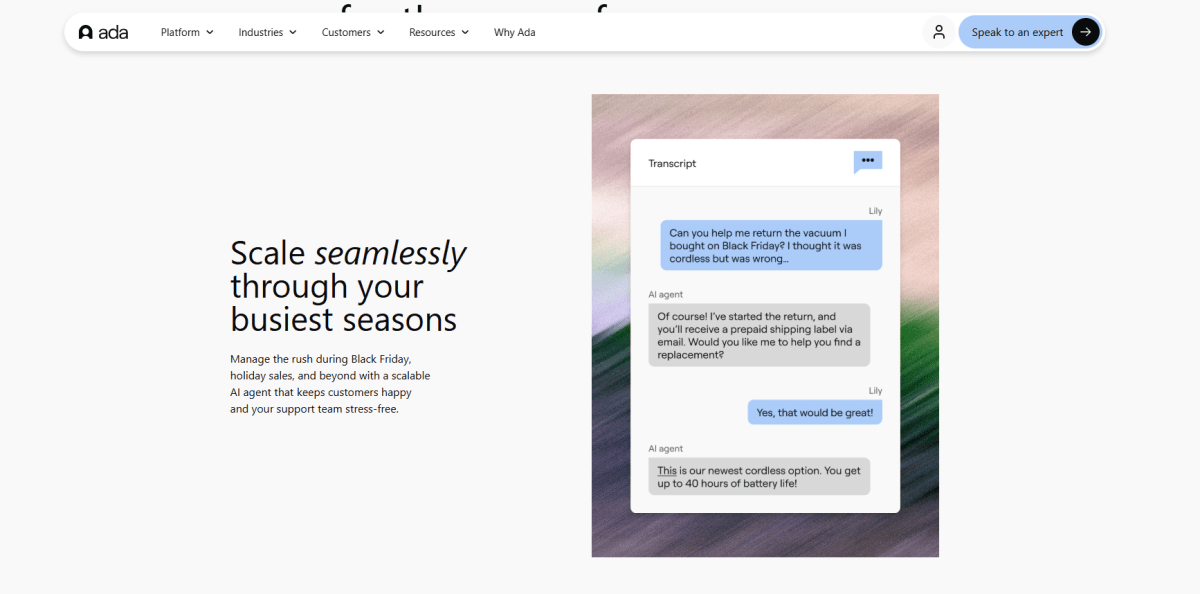Open the Customers menu

[x=353, y=32]
